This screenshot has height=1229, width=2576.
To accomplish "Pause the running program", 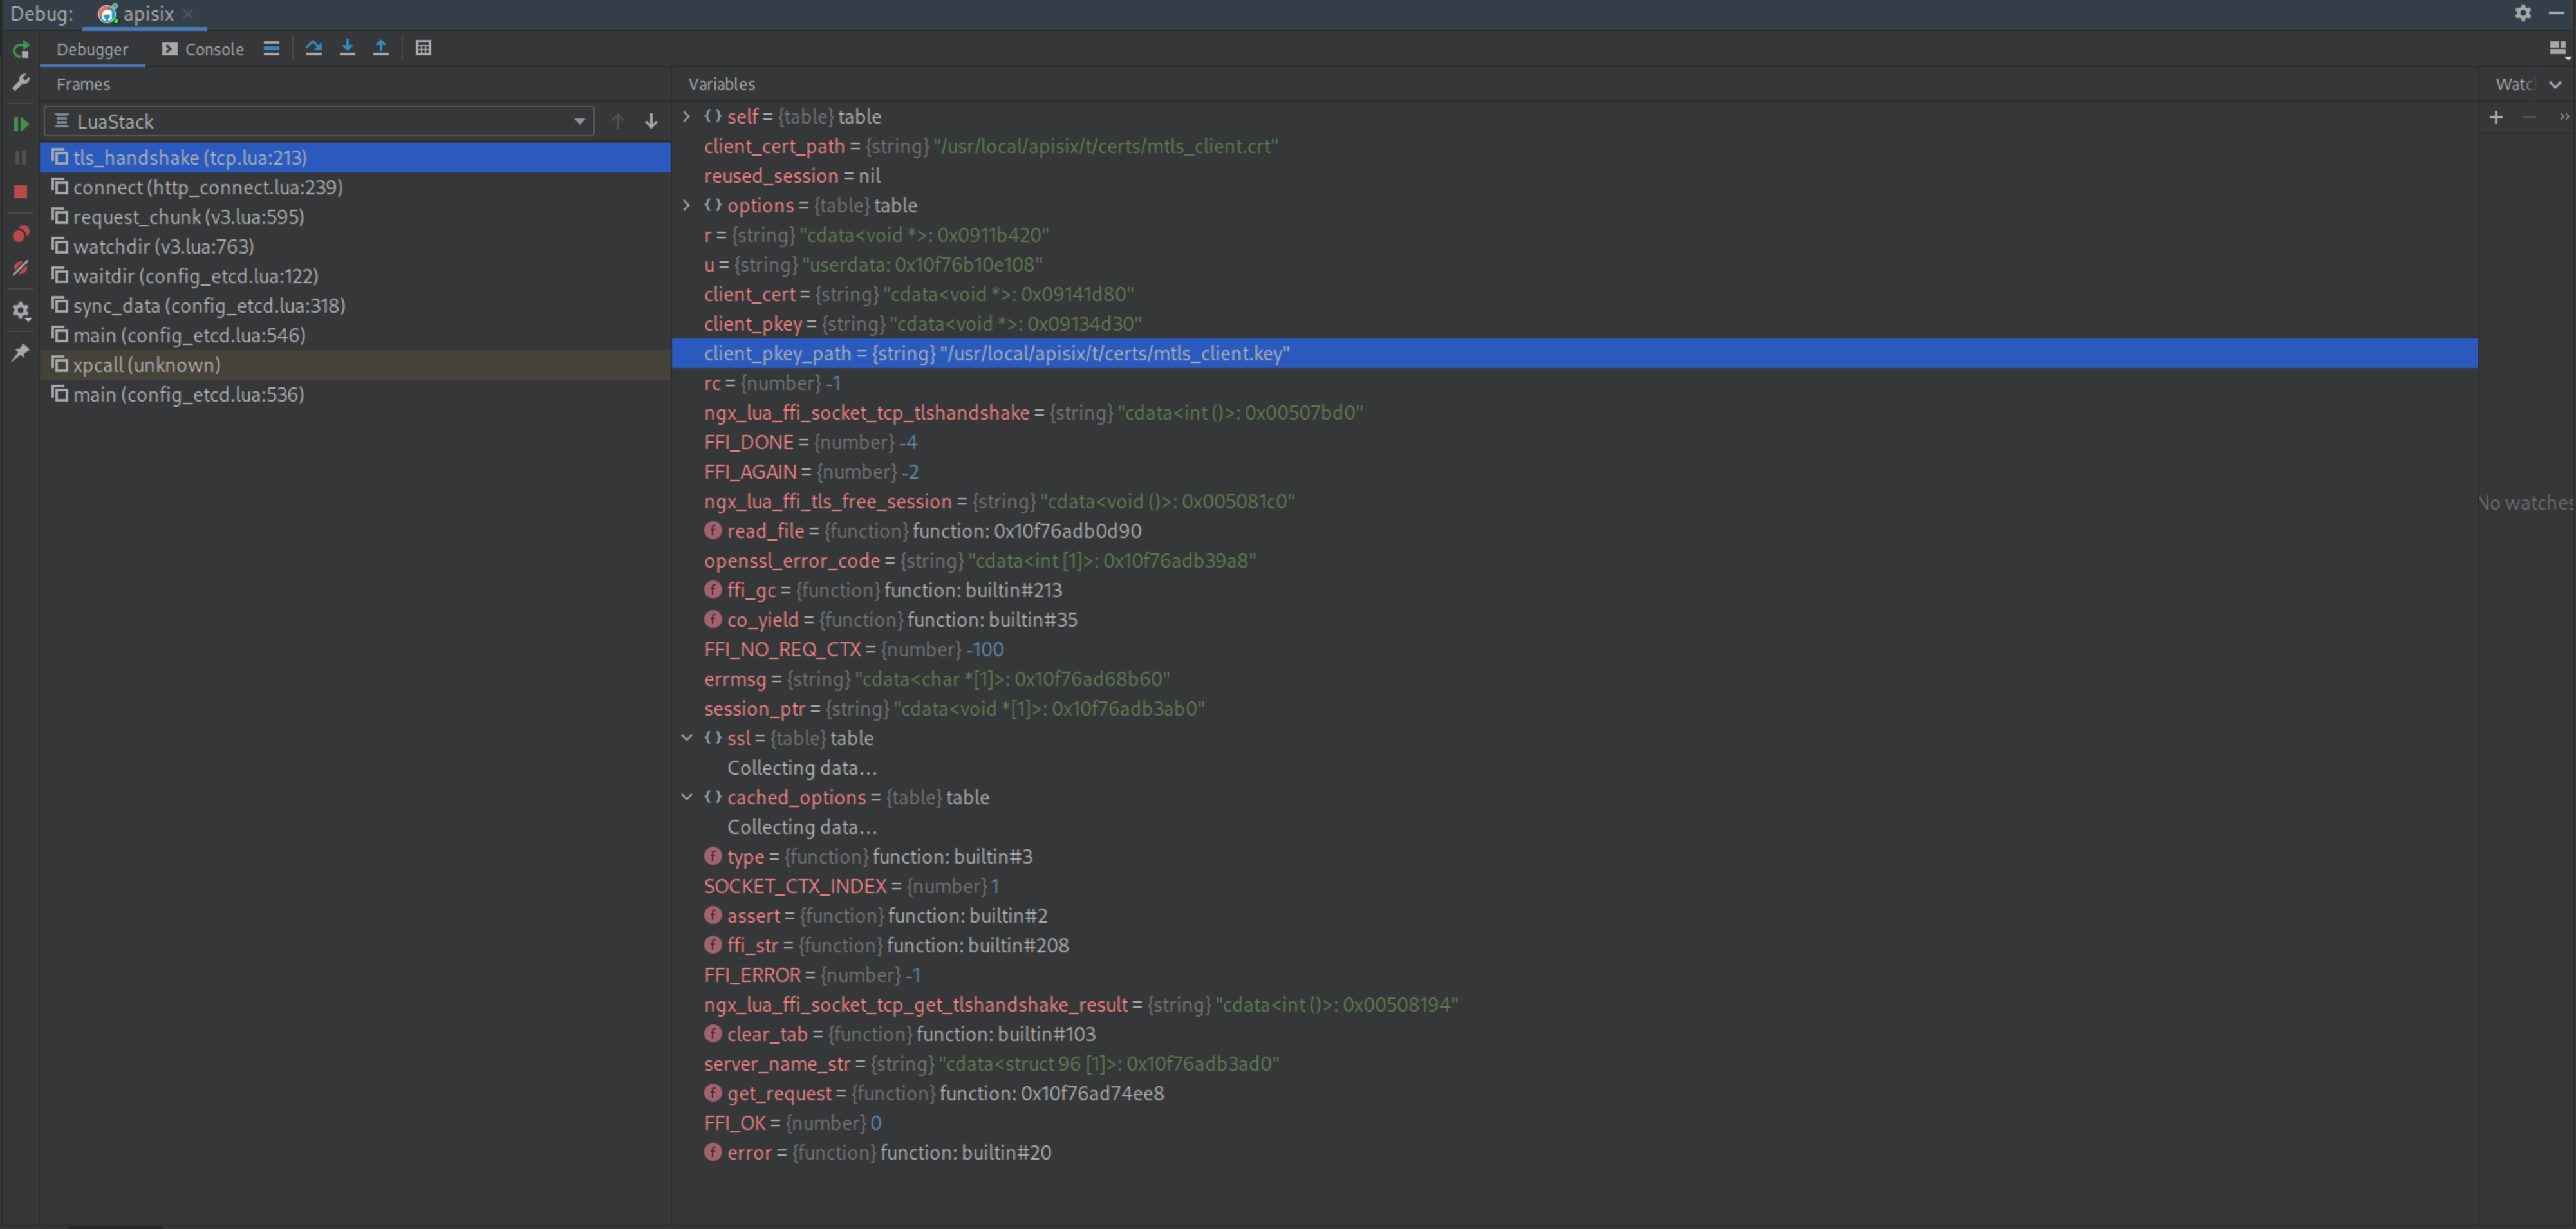I will tap(20, 157).
